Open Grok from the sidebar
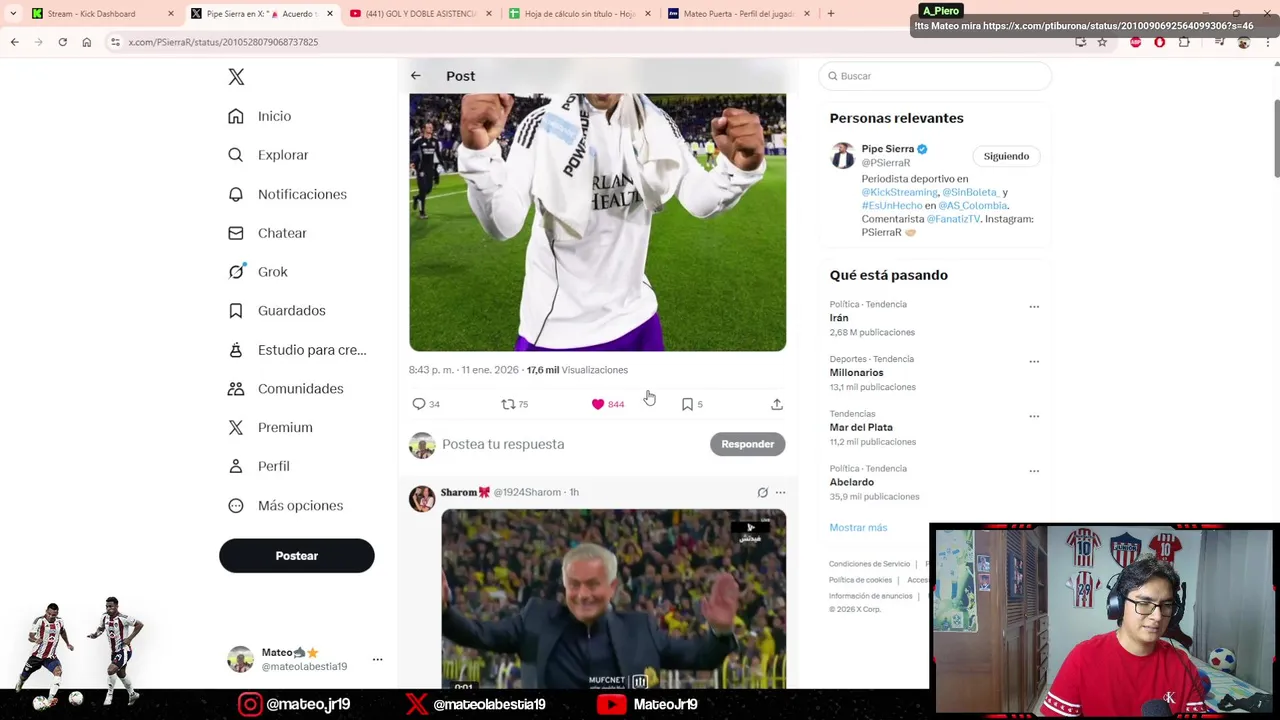The height and width of the screenshot is (720, 1280). [258, 272]
